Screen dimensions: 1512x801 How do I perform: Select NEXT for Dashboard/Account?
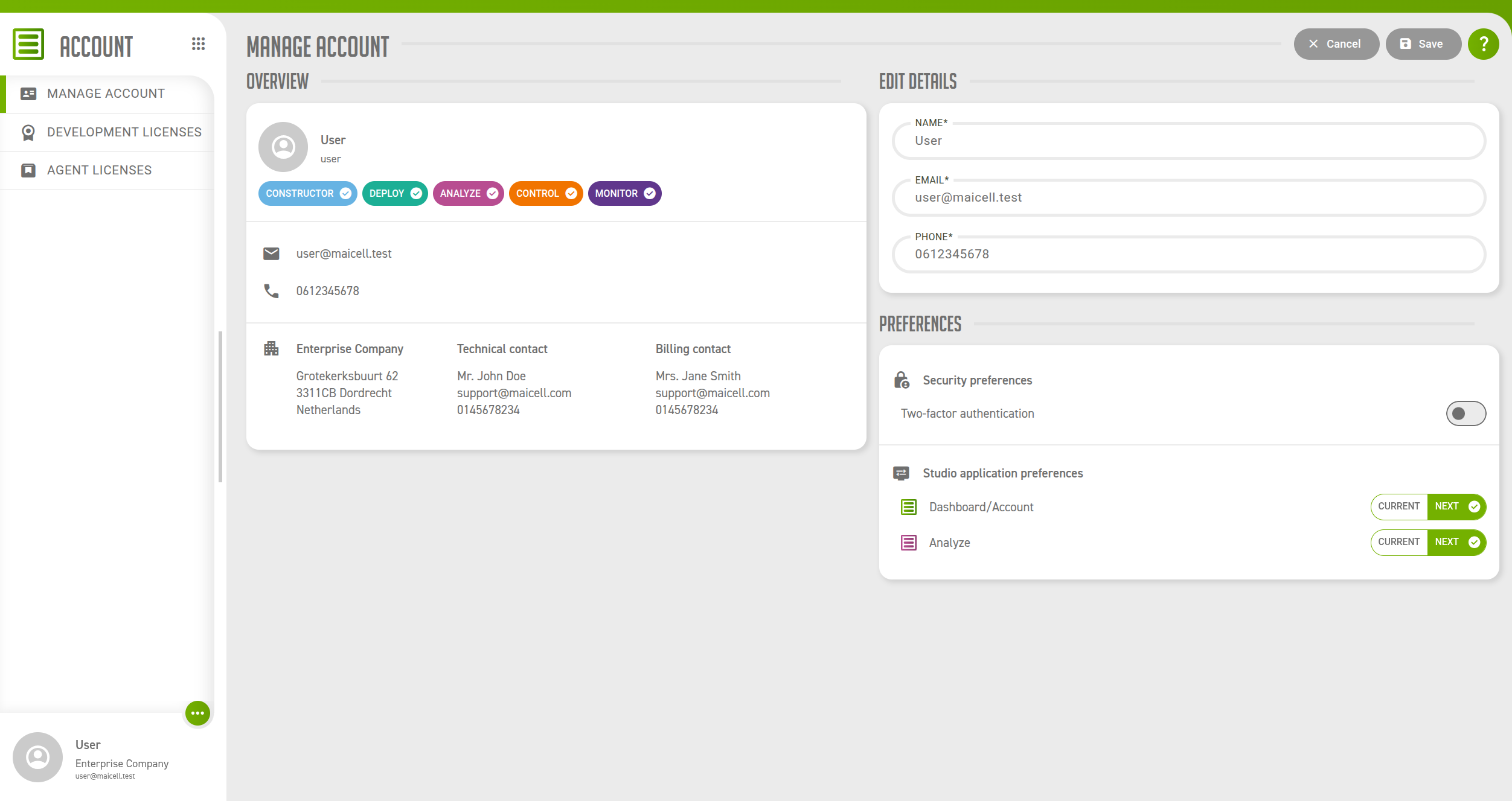(x=1457, y=507)
